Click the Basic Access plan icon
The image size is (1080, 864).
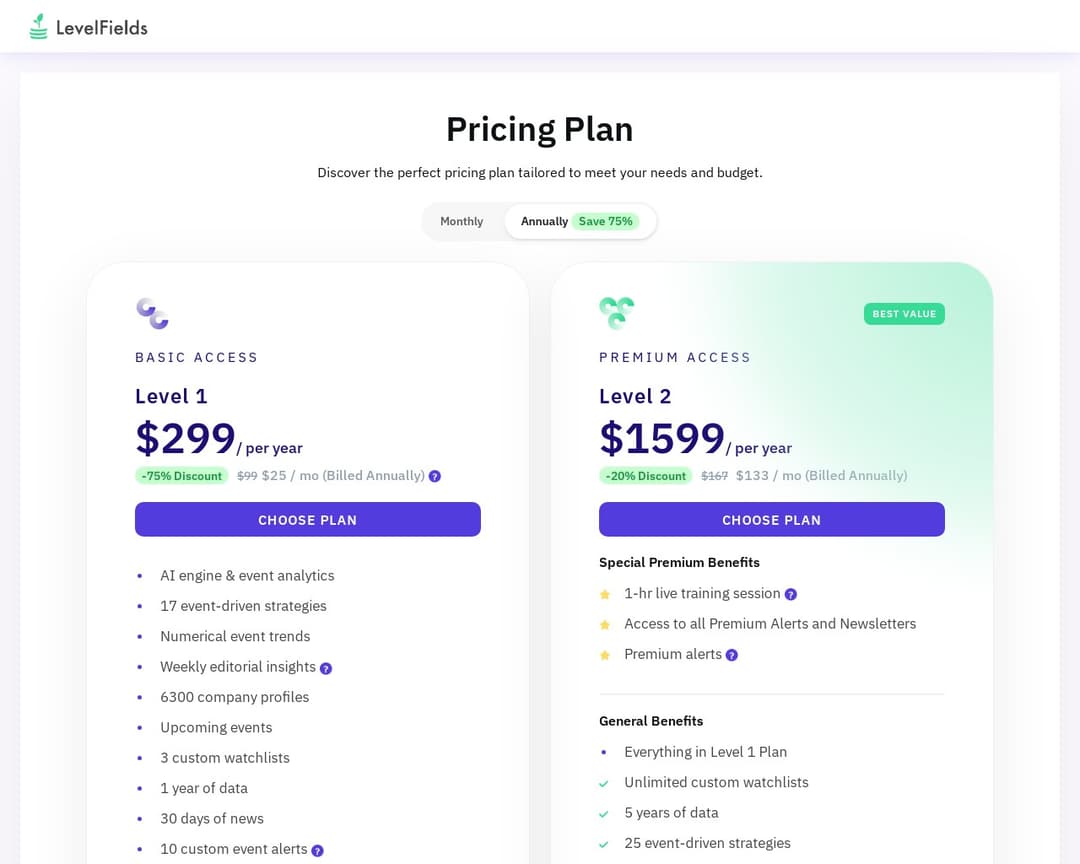click(x=152, y=313)
